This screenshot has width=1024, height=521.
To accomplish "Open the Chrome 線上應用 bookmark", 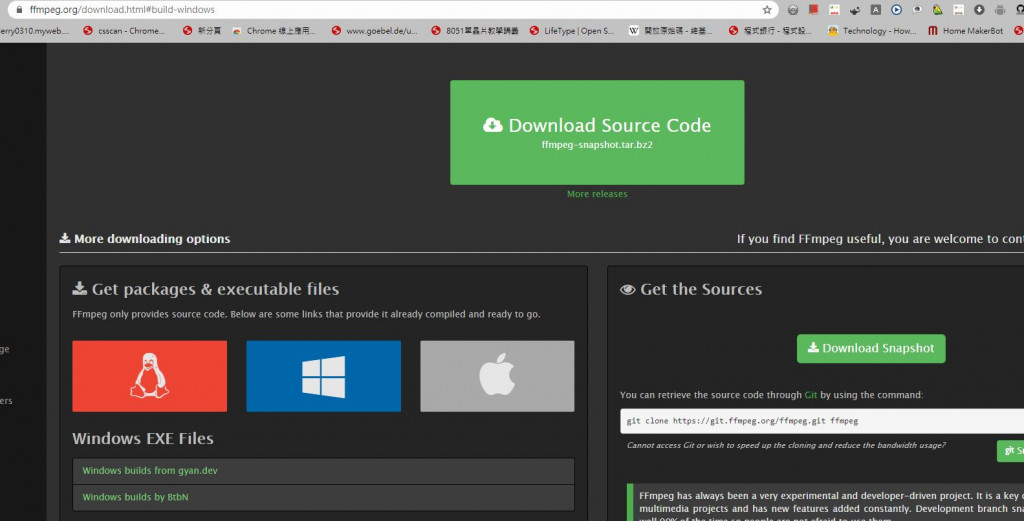I will 274,31.
